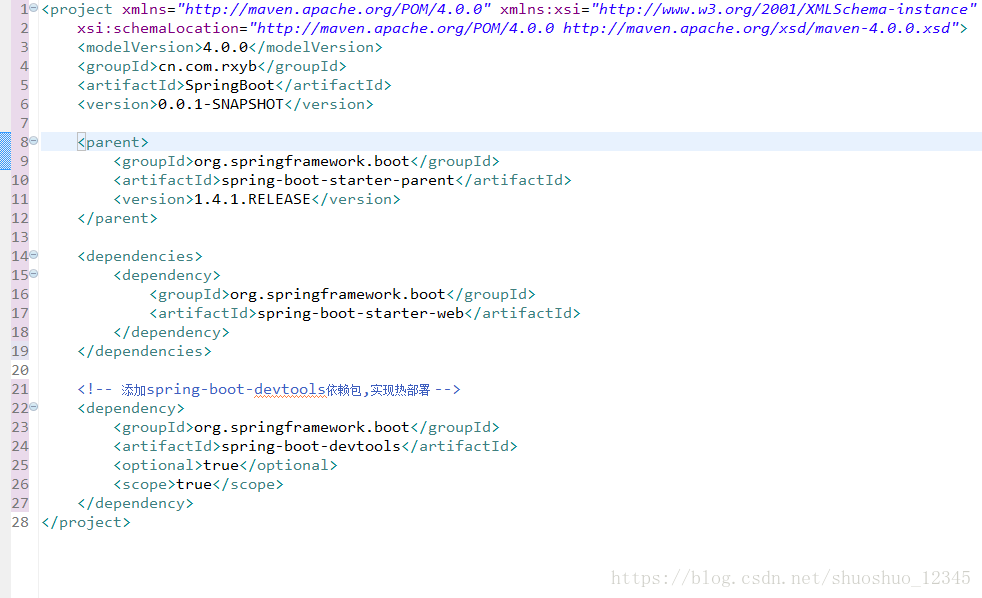This screenshot has width=982, height=598.
Task: Click the closing parent tag on line 12
Action: pyautogui.click(x=117, y=219)
